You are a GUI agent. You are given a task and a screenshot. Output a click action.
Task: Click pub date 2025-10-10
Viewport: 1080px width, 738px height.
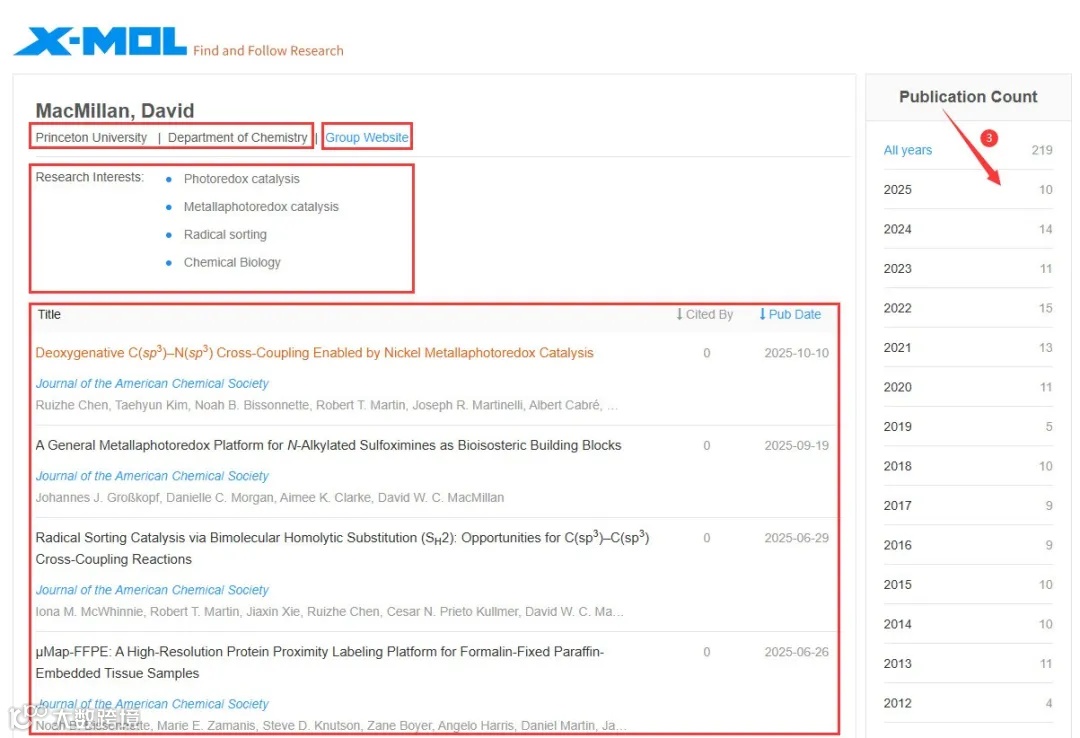point(796,353)
